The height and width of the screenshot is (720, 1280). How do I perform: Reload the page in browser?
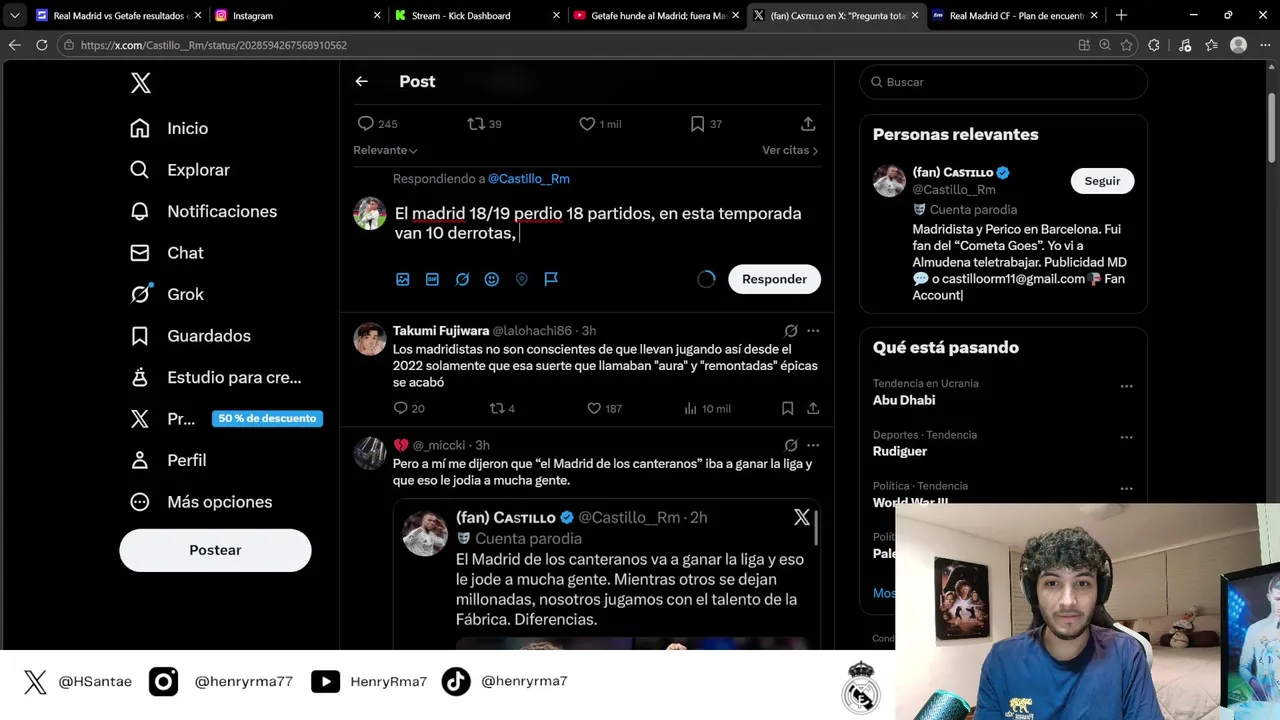(42, 45)
